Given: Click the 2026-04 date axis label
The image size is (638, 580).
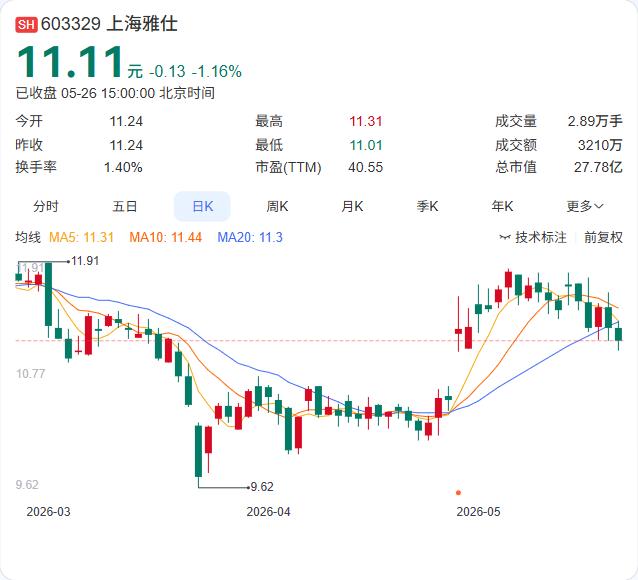Looking at the screenshot, I should tap(269, 512).
